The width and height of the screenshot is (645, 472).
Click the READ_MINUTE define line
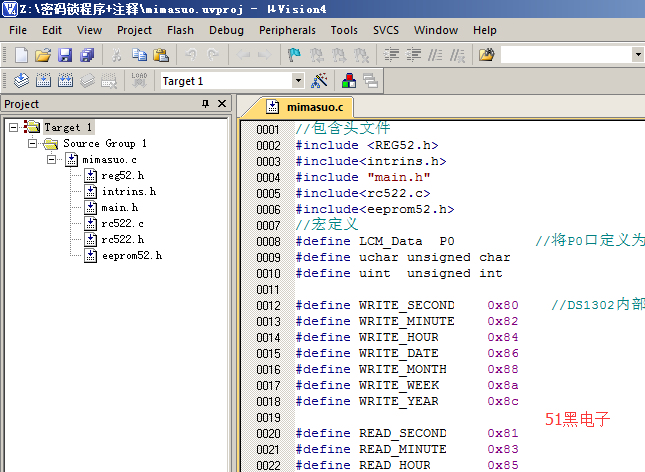tap(407, 449)
